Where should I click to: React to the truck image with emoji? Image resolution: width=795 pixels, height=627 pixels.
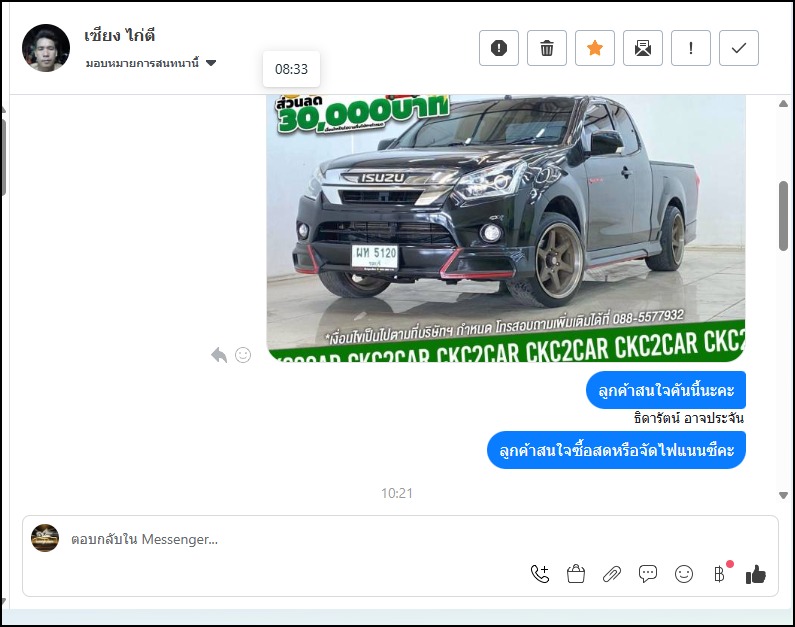pos(243,355)
